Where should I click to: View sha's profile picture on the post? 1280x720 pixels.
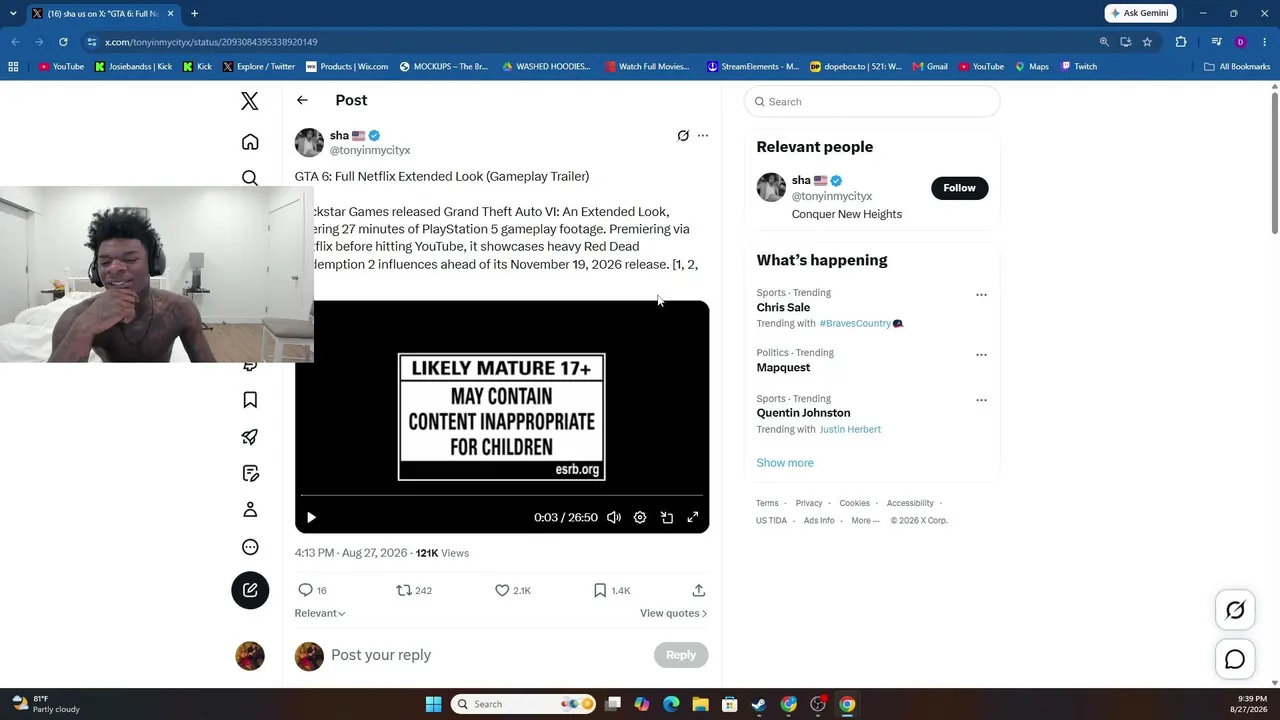309,142
